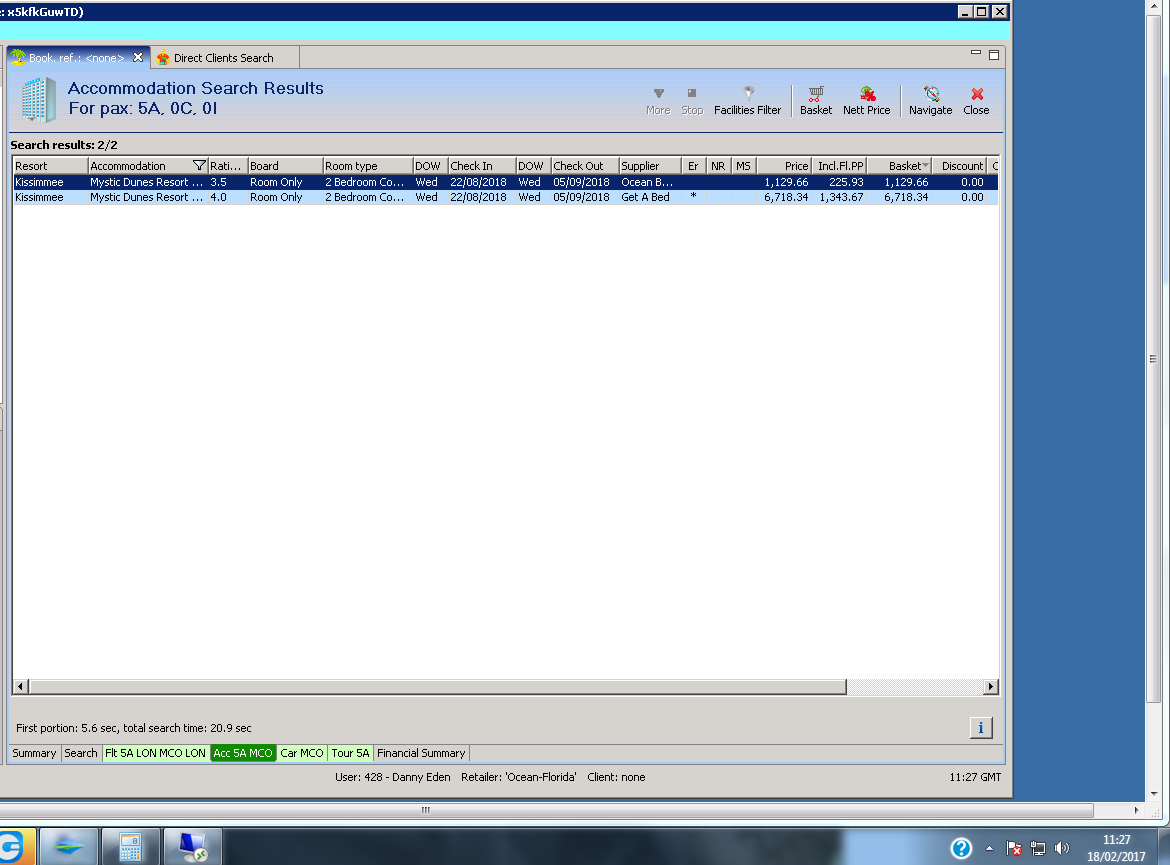This screenshot has width=1170, height=865.
Task: Select the Ocean B... supplier result row
Action: [505, 182]
